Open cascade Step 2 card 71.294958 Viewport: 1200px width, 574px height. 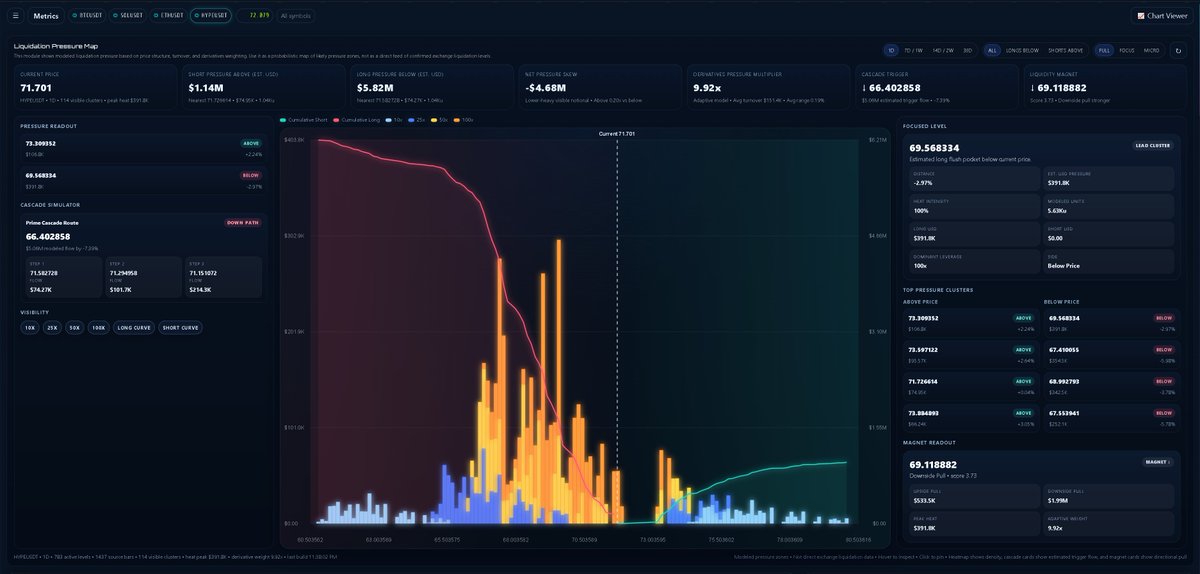[144, 277]
